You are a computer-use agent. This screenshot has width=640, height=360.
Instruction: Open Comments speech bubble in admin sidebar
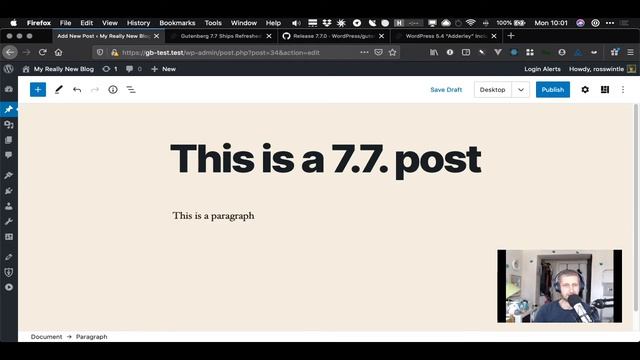tap(9, 155)
